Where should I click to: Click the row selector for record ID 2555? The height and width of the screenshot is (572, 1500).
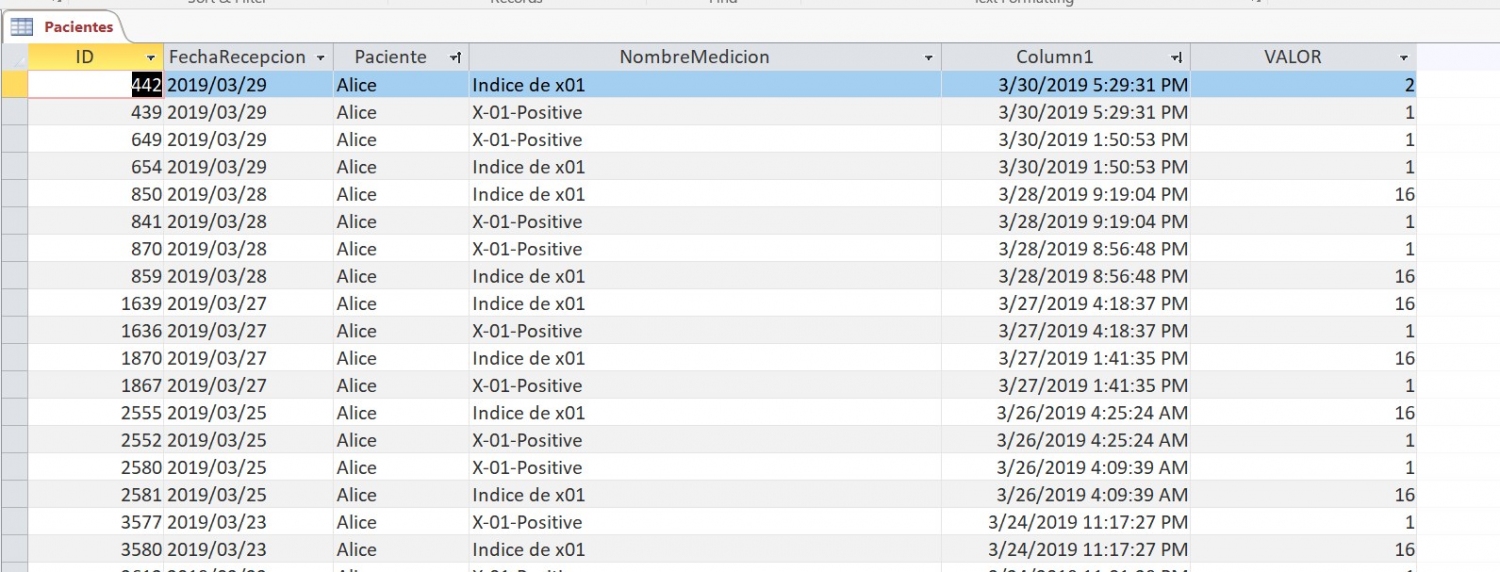[x=14, y=413]
